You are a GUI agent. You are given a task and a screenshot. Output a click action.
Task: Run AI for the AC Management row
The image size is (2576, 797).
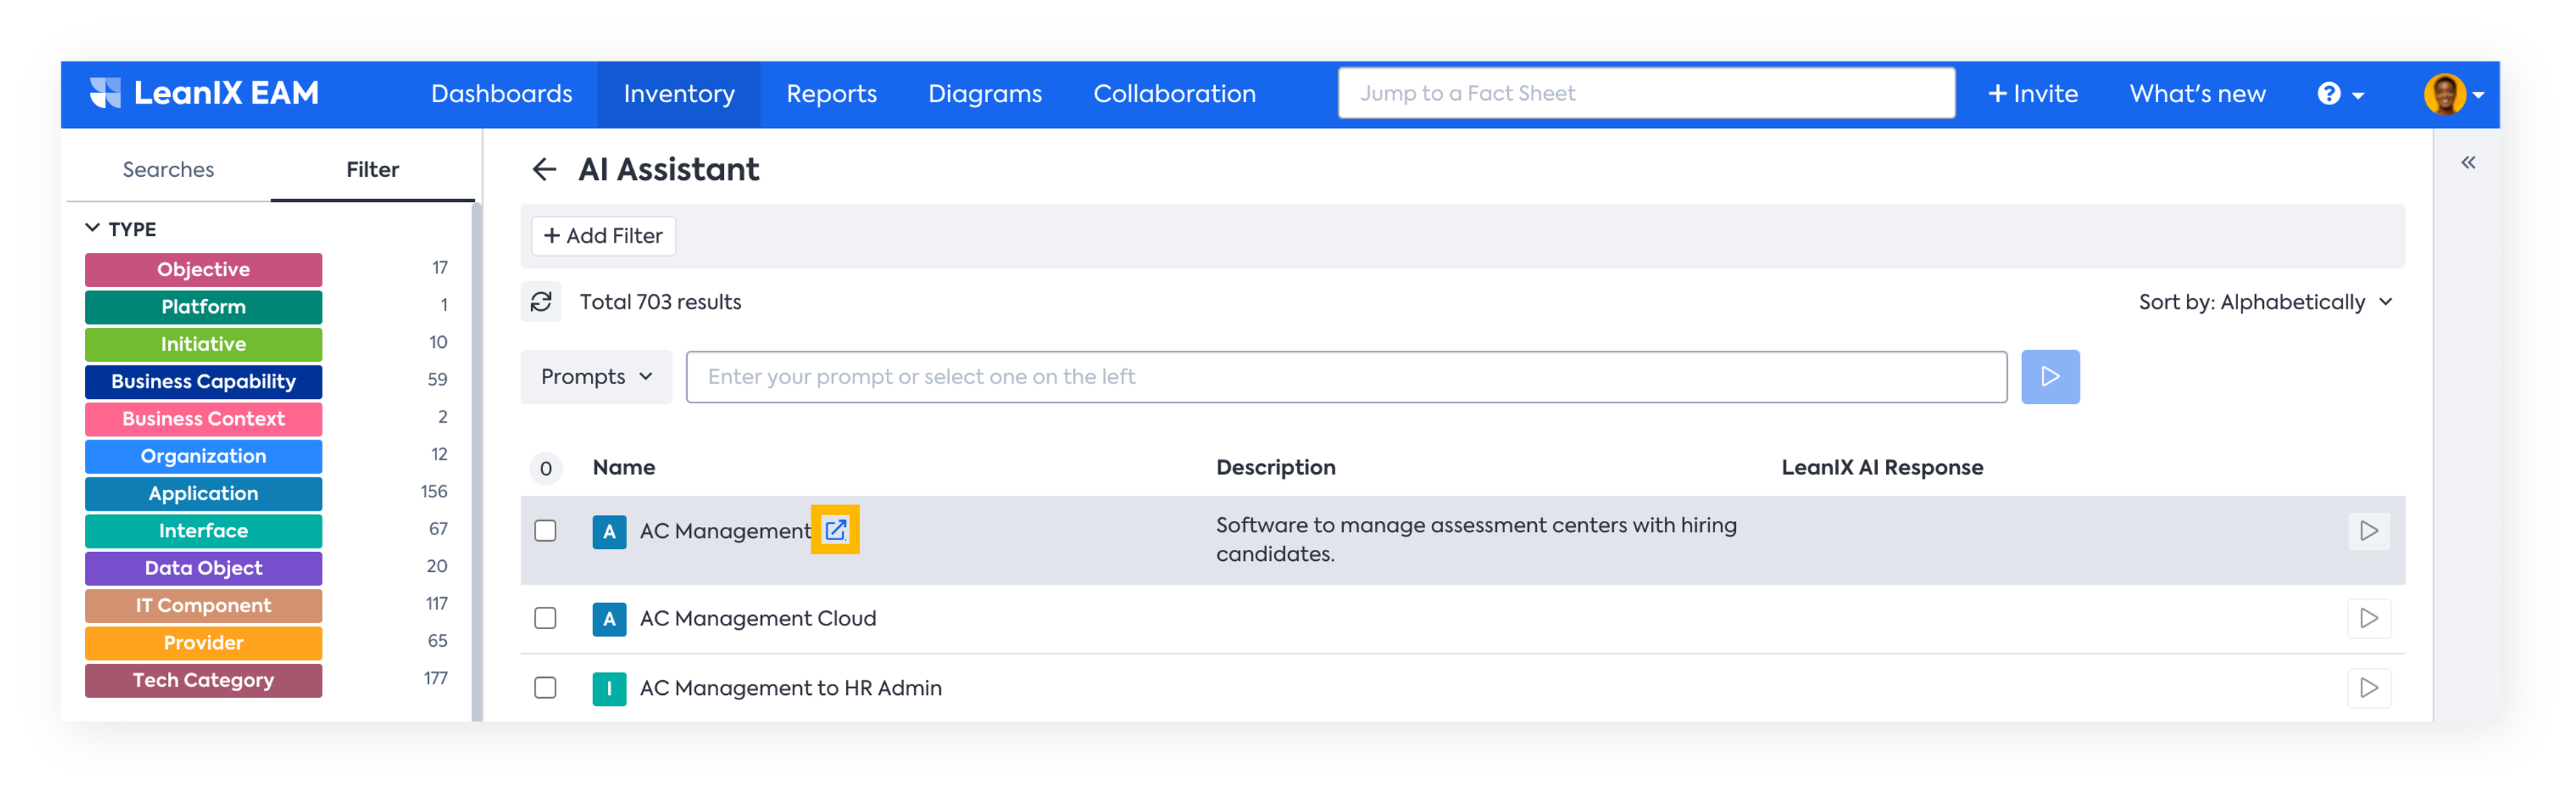pos(2368,531)
